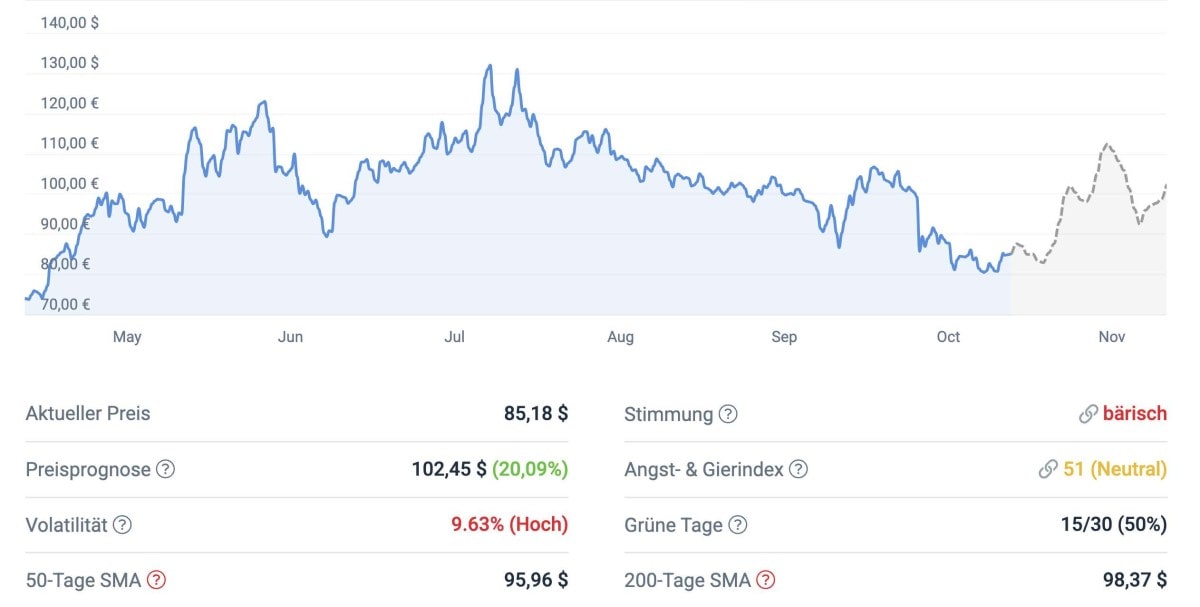This screenshot has width=1200, height=607.
Task: Click the red help icon beside 200-Tage SMA
Action: (x=765, y=580)
